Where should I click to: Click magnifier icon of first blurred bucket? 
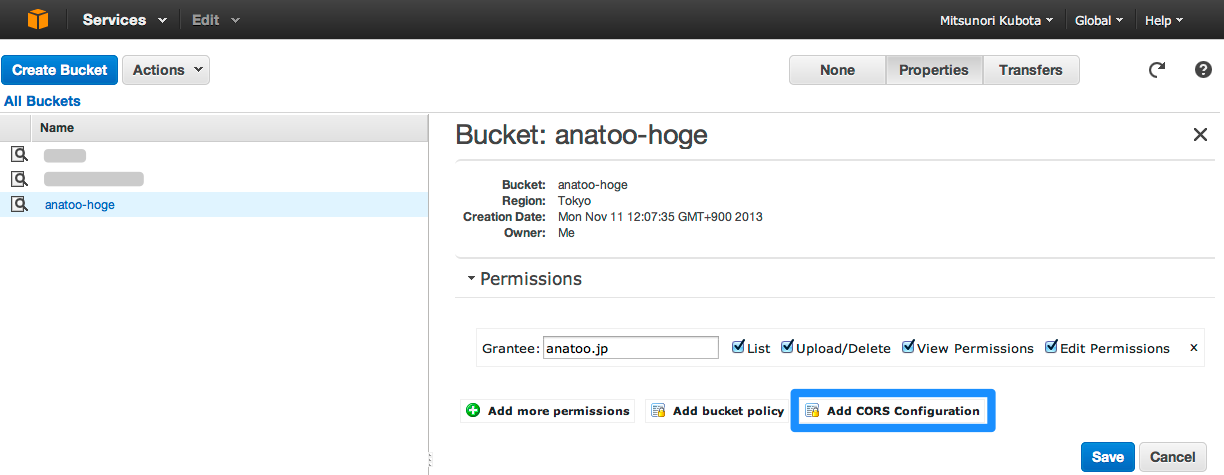(x=19, y=155)
